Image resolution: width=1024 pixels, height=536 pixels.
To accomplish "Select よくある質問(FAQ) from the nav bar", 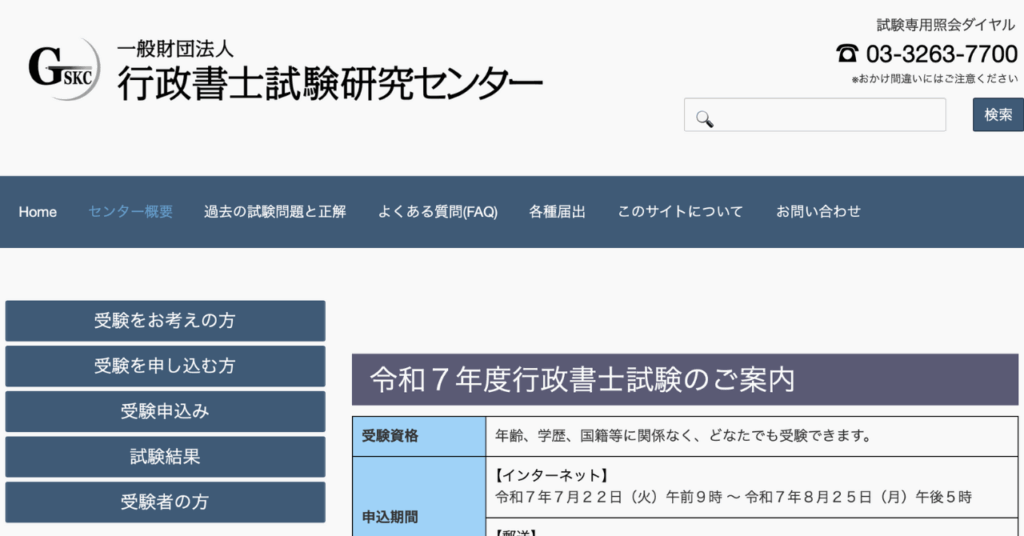I will click(437, 212).
